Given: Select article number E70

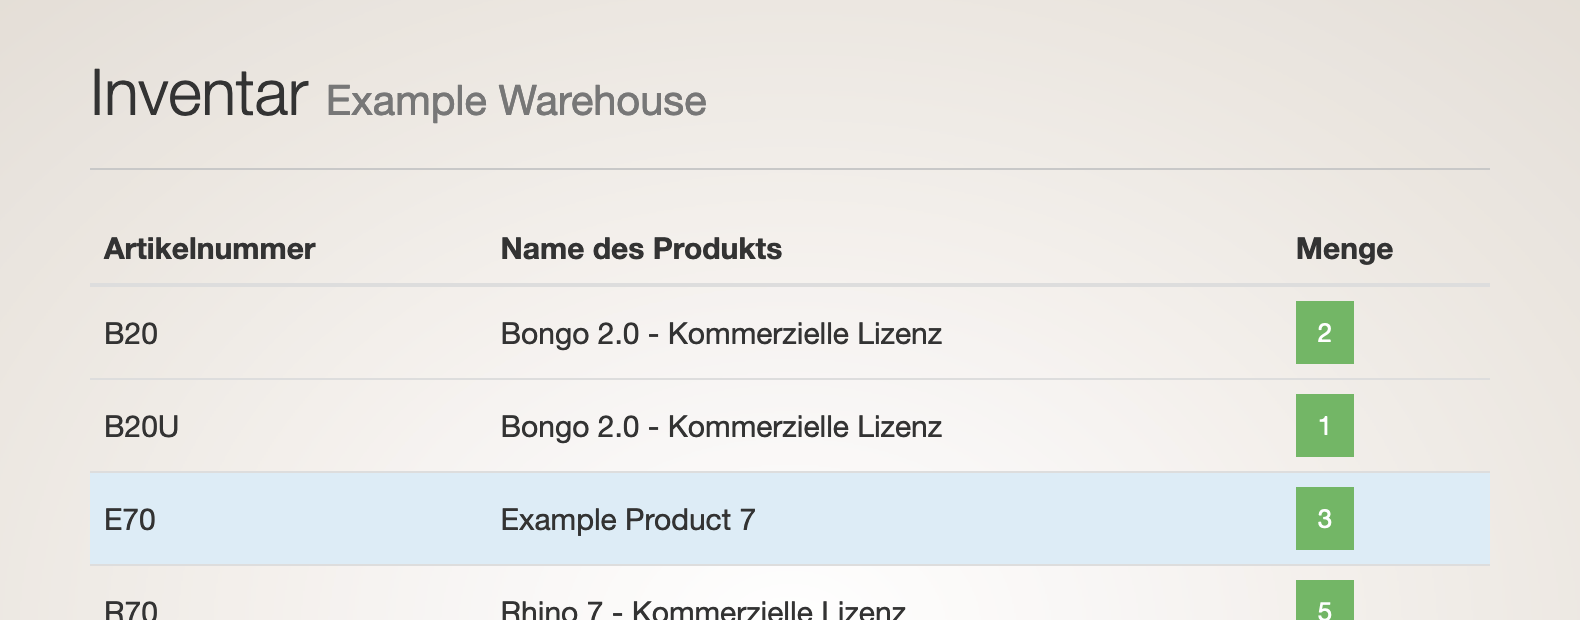Looking at the screenshot, I should (130, 519).
